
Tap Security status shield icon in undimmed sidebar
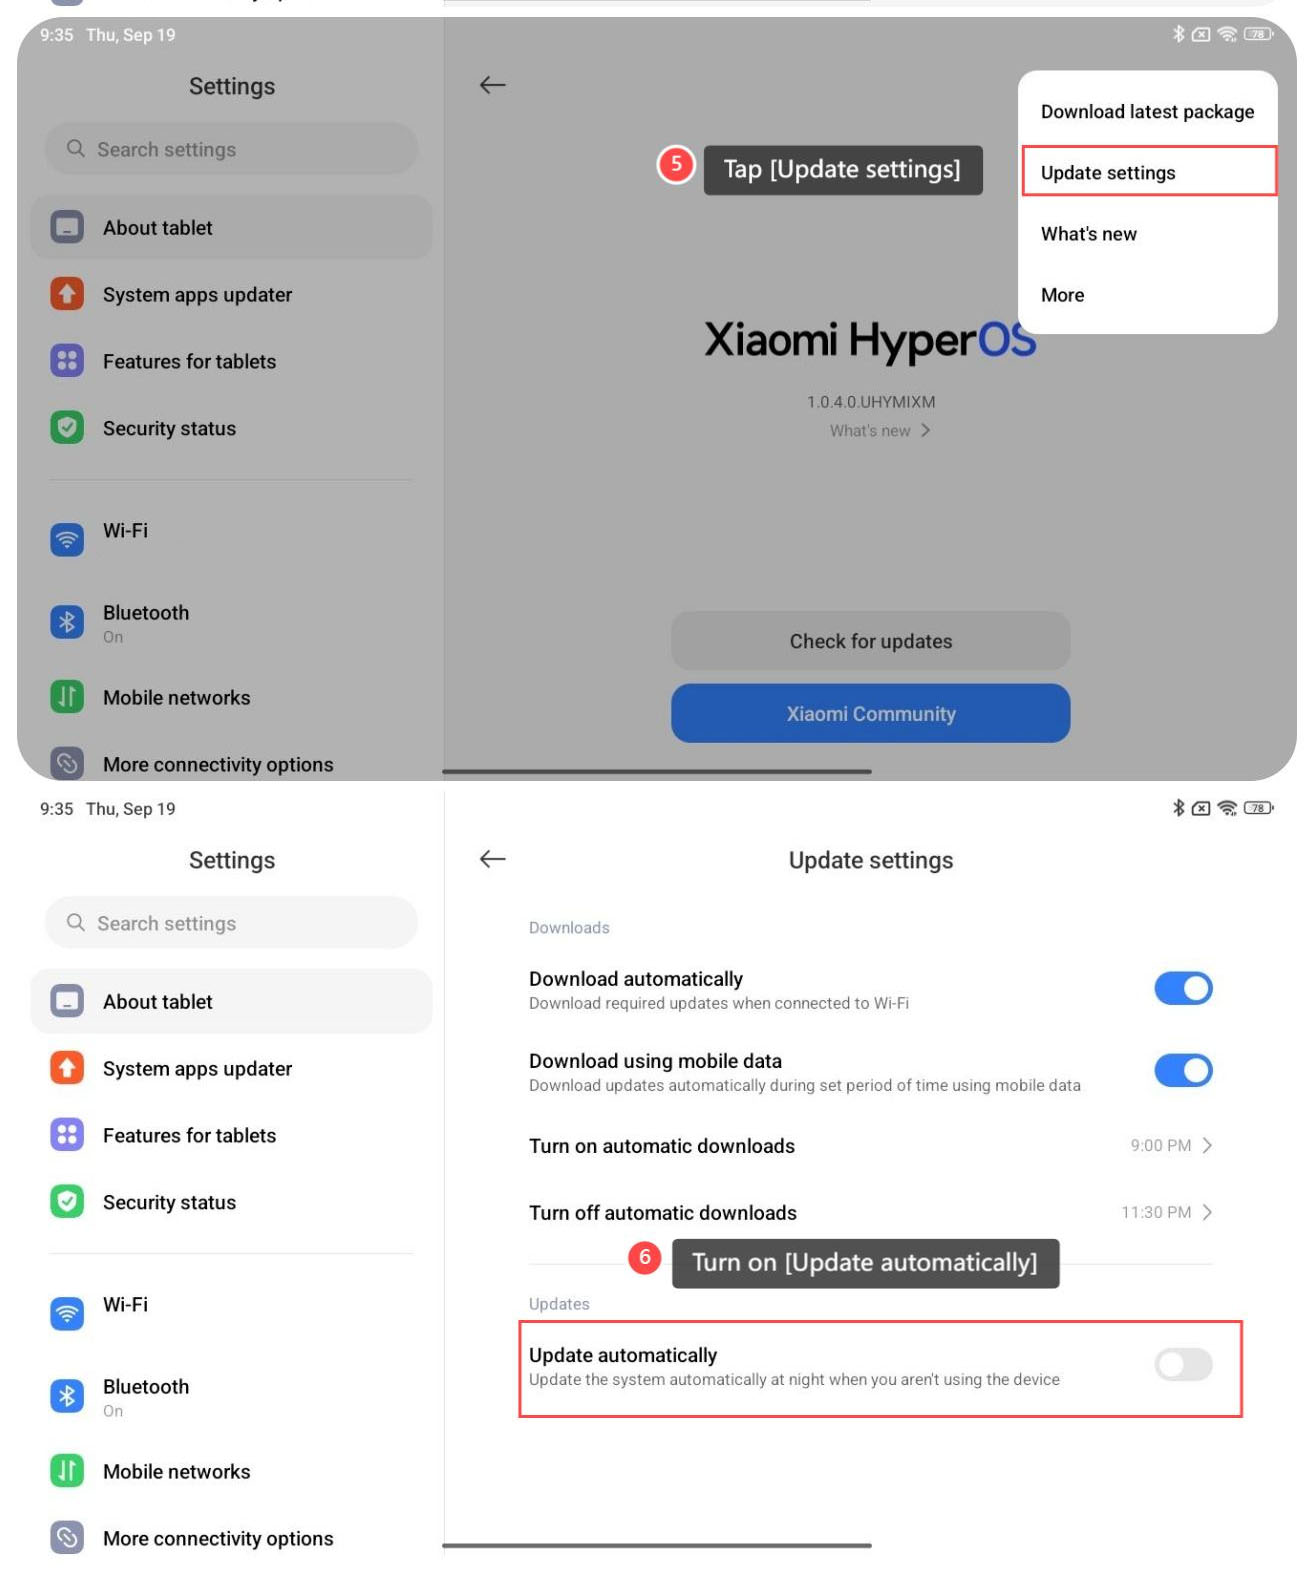[x=67, y=1201]
